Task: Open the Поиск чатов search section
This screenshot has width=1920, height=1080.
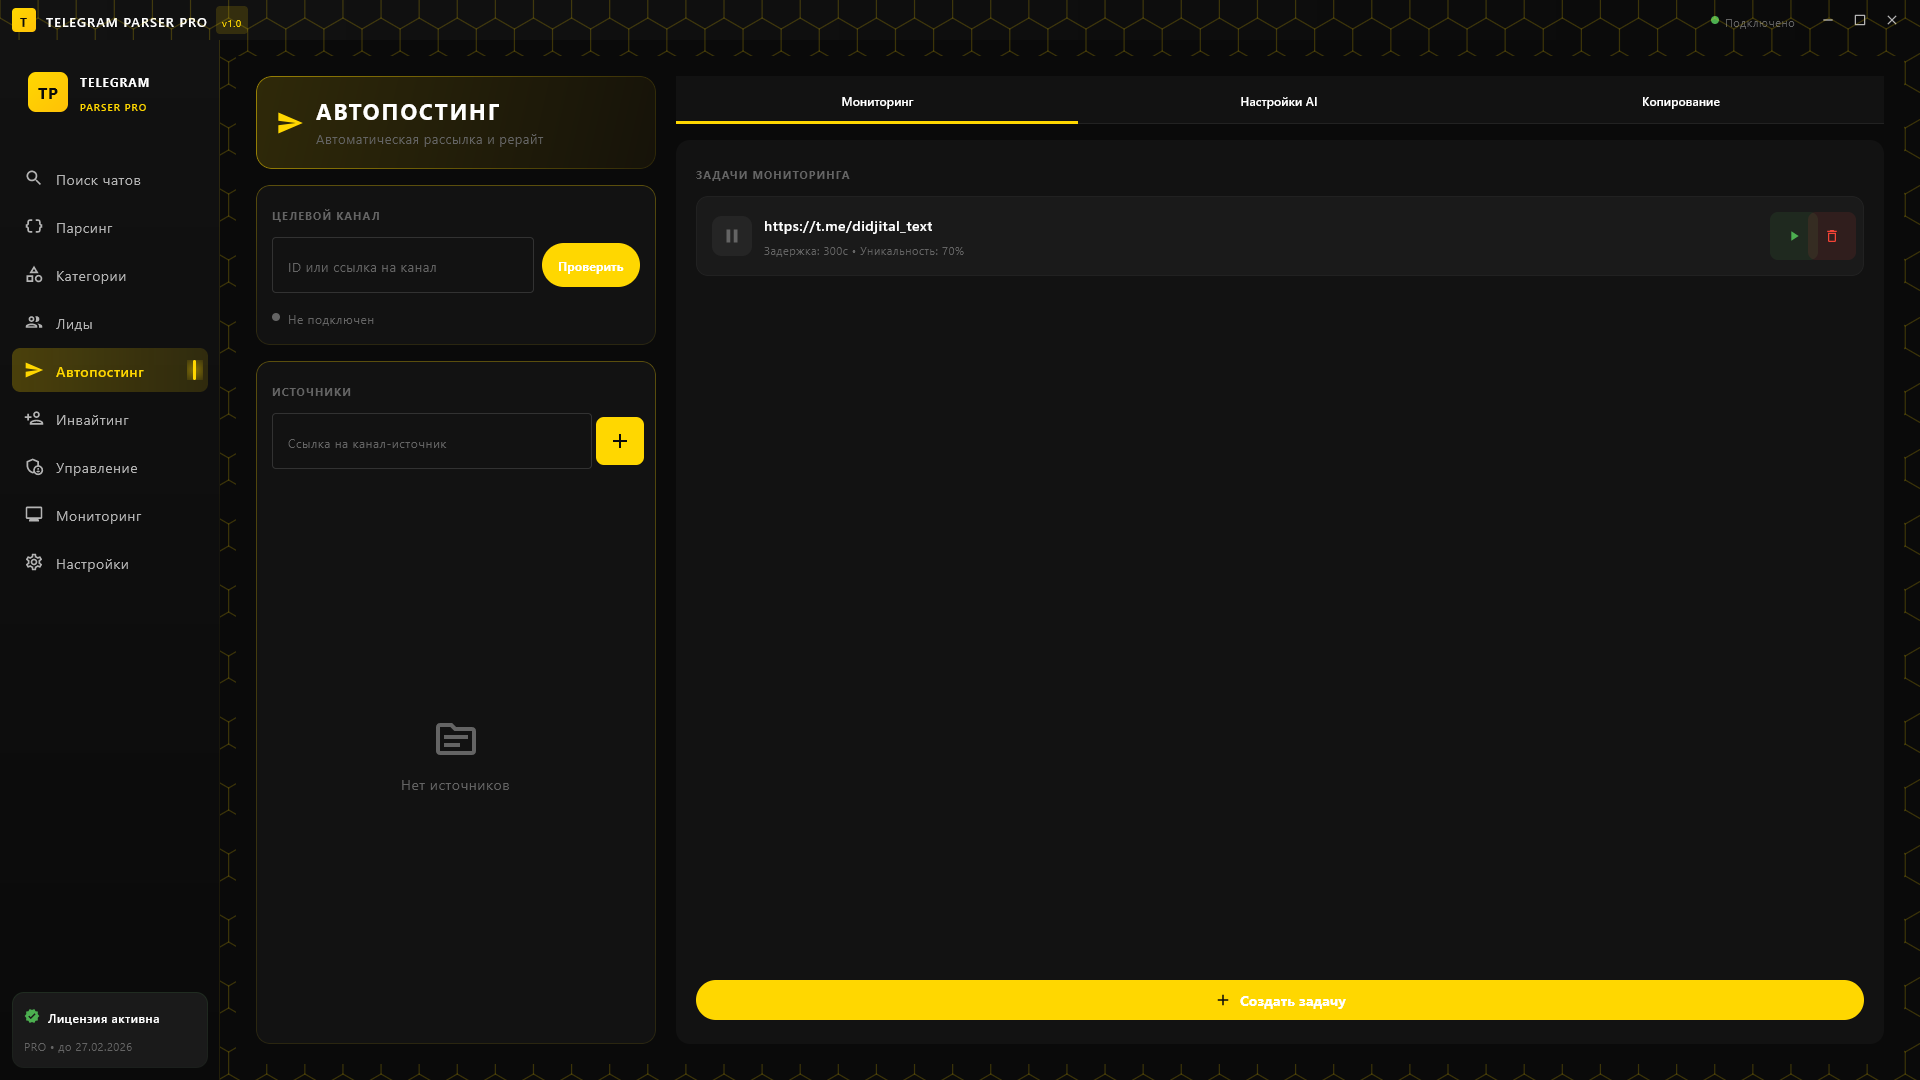Action: [x=98, y=180]
